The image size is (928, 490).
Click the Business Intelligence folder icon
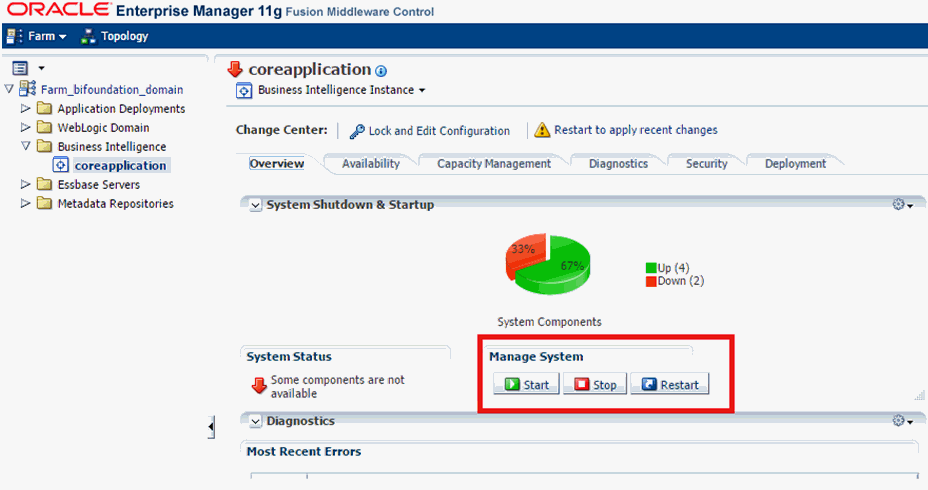(44, 146)
